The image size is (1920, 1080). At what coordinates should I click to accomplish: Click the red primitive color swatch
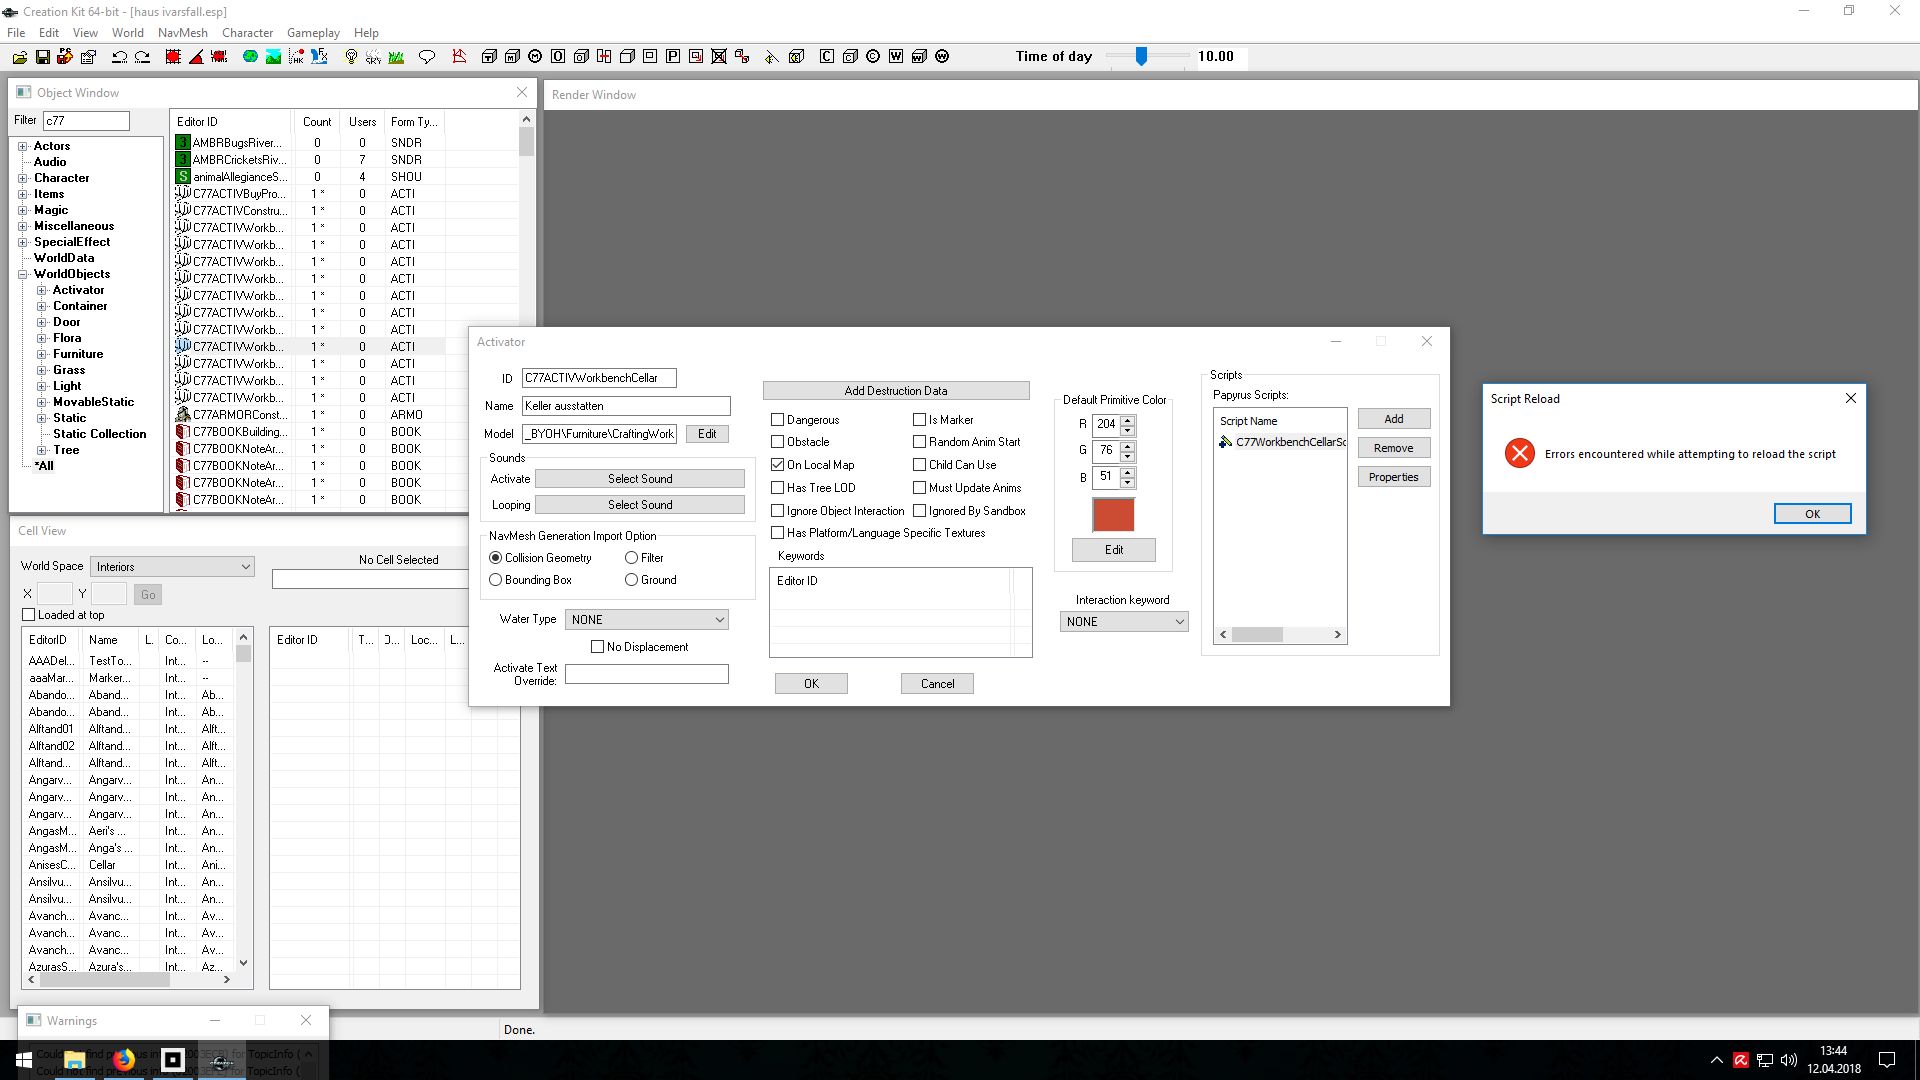(1113, 515)
